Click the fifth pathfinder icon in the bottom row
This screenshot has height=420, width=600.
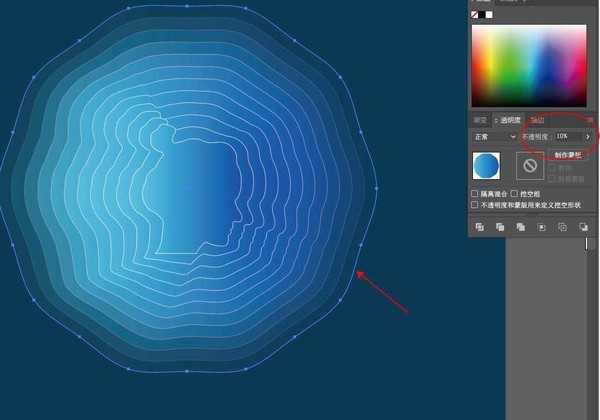coord(563,228)
